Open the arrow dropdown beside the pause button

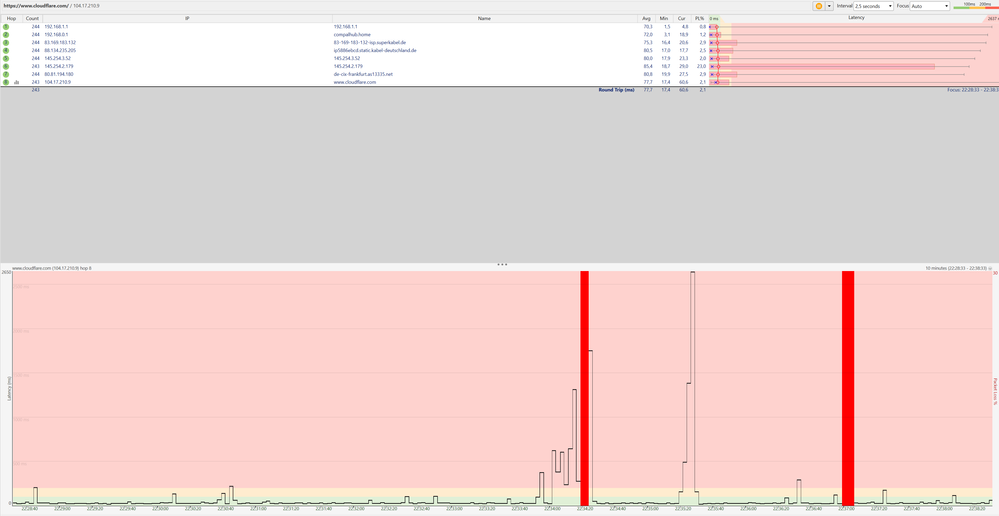[x=829, y=6]
